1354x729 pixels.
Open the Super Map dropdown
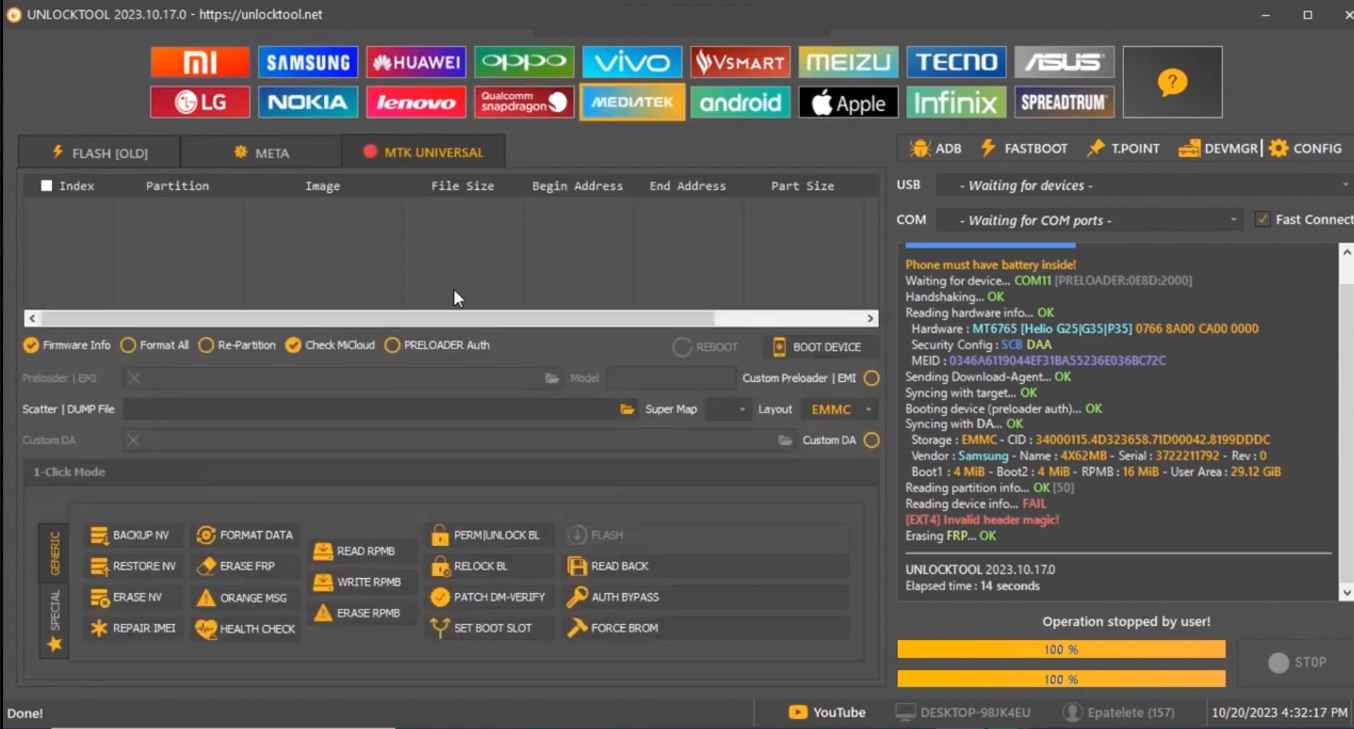[727, 409]
